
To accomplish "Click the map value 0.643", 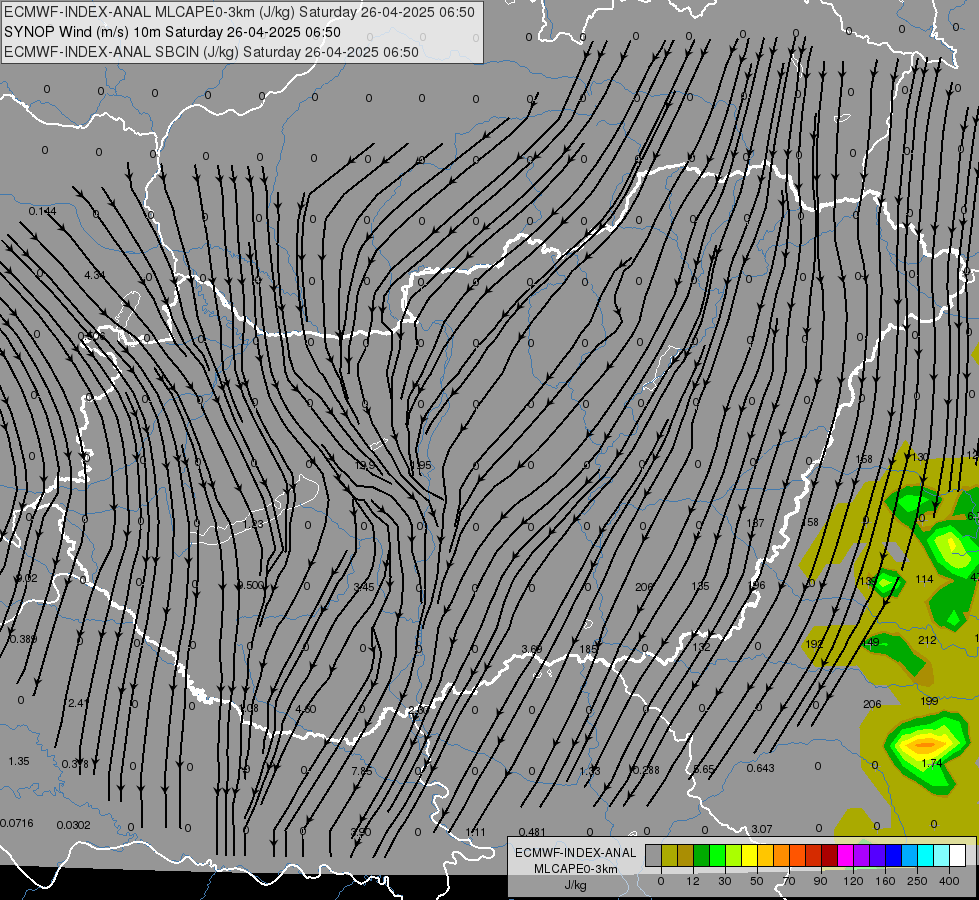I will (760, 768).
